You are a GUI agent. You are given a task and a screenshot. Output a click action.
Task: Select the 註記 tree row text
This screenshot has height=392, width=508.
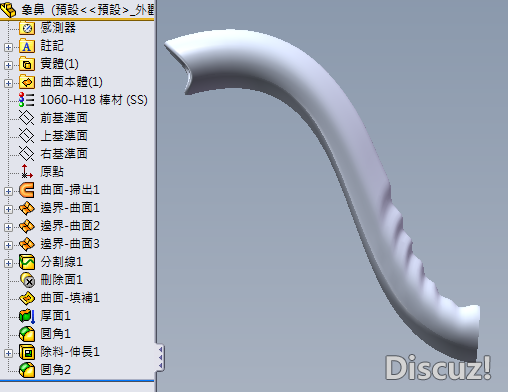[x=52, y=46]
